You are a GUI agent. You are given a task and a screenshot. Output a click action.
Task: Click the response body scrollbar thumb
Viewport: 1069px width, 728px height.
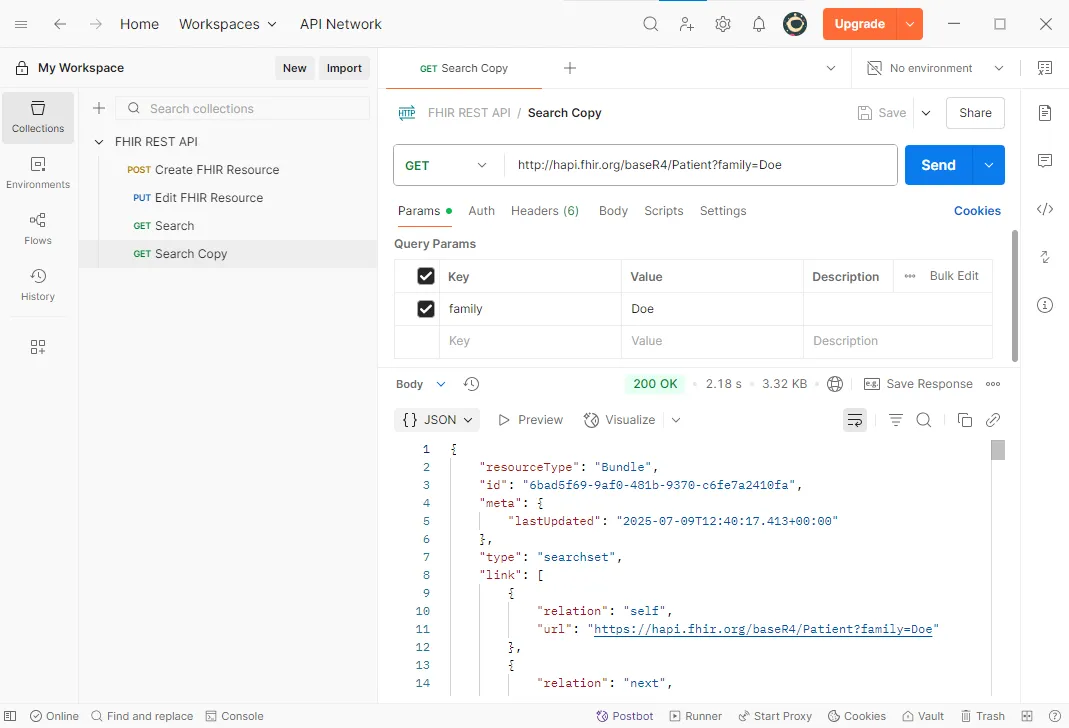tap(998, 450)
